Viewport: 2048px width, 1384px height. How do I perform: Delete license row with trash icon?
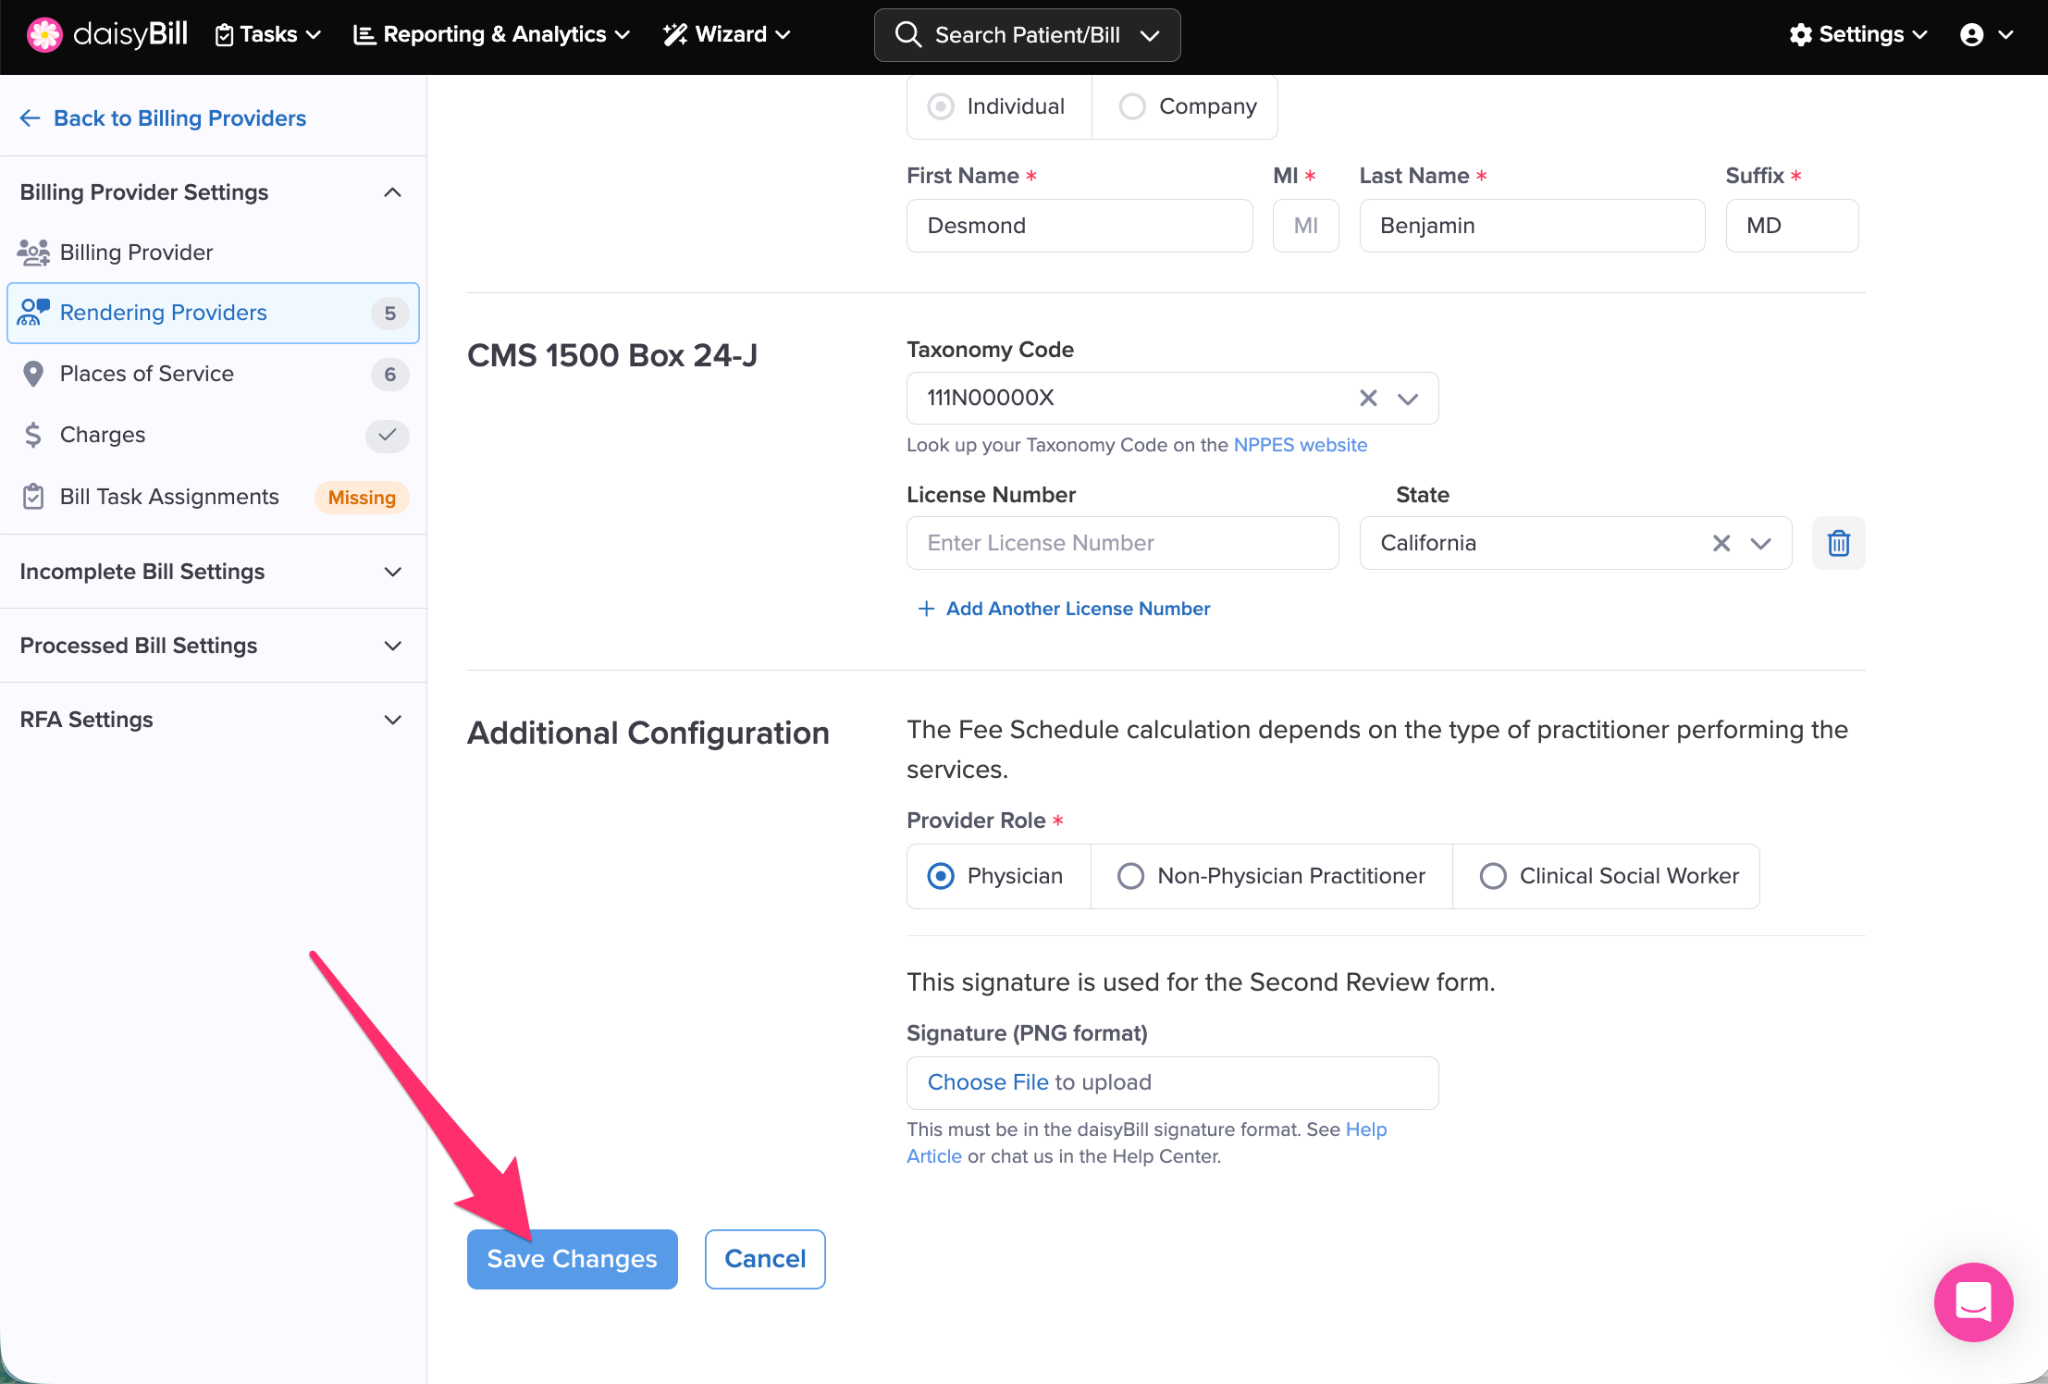click(1838, 543)
